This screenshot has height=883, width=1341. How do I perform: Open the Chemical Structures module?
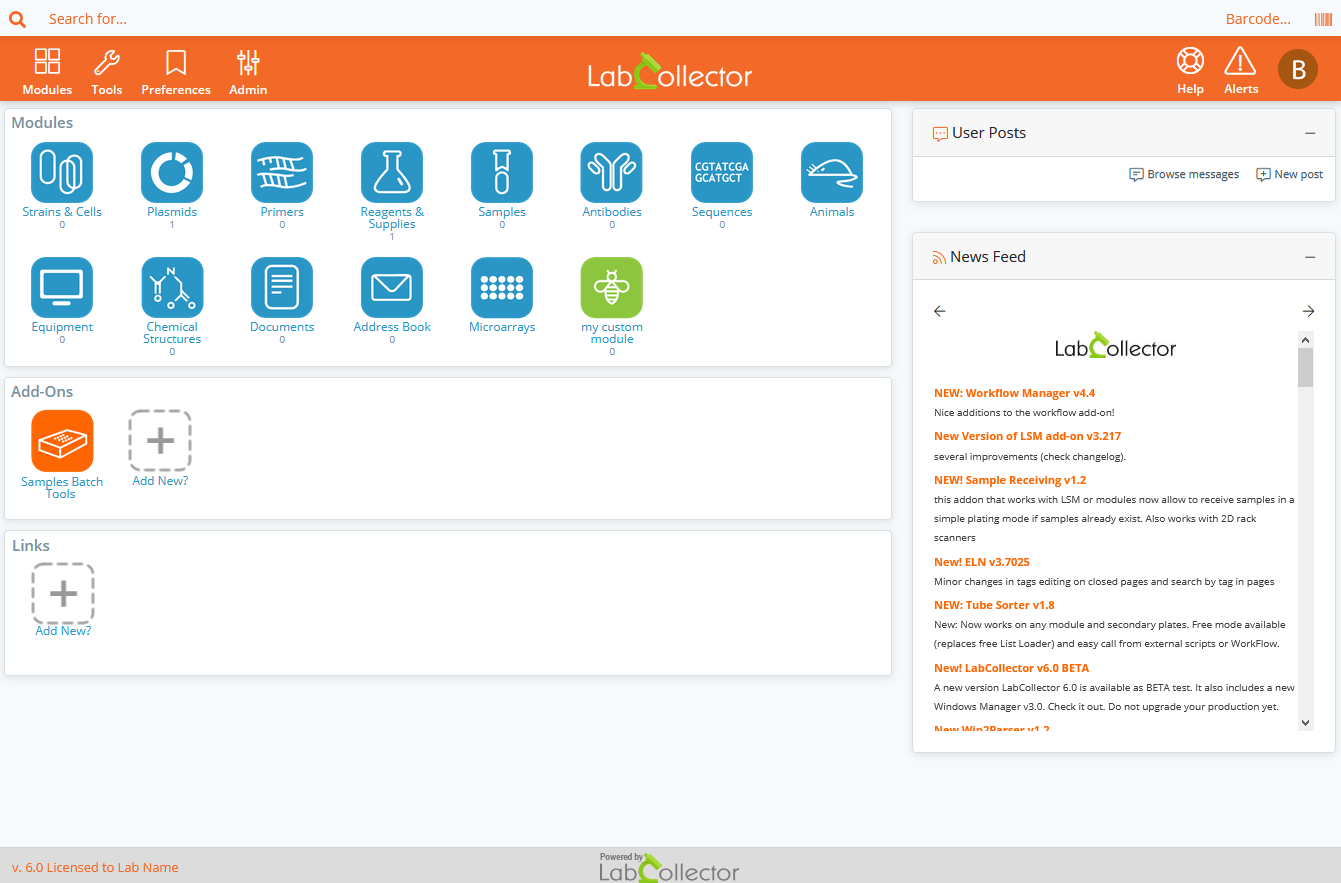click(172, 288)
